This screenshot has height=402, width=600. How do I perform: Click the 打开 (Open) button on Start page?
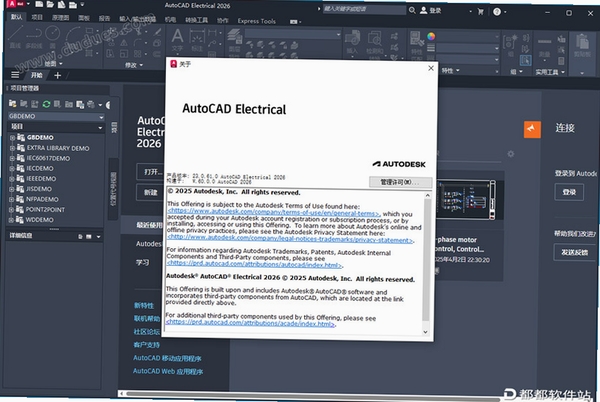coord(151,172)
